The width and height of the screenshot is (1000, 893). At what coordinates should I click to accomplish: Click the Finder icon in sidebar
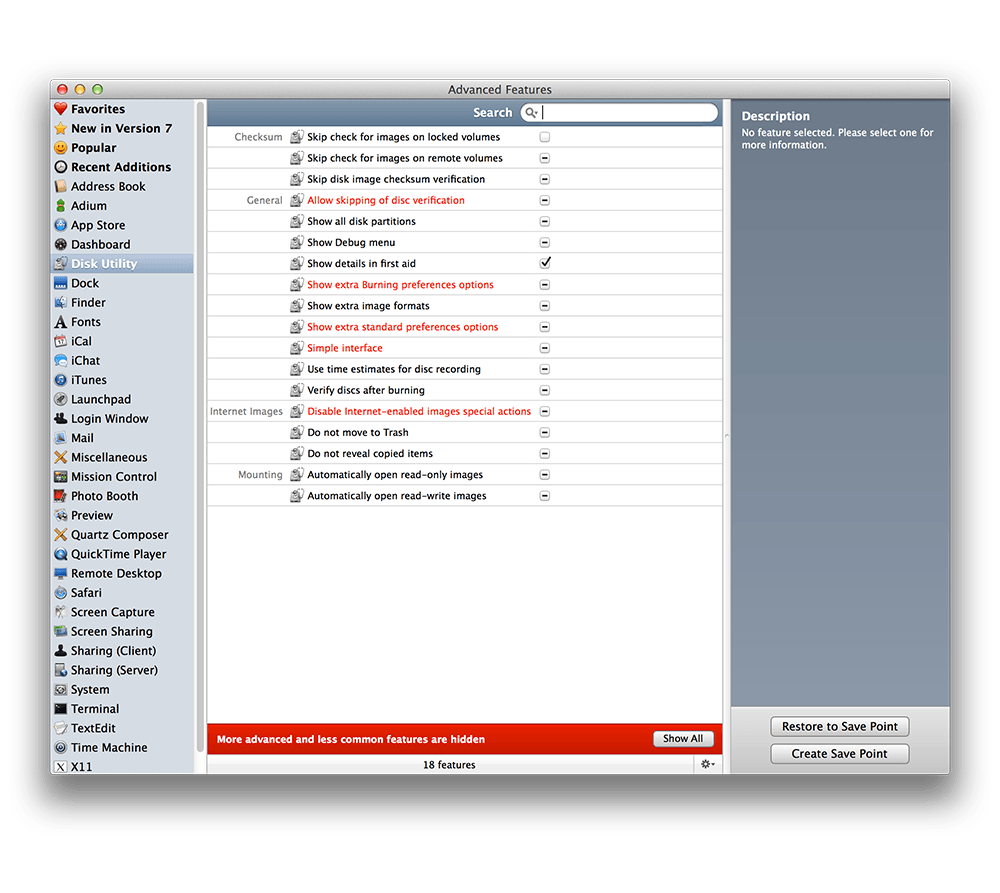pyautogui.click(x=61, y=302)
